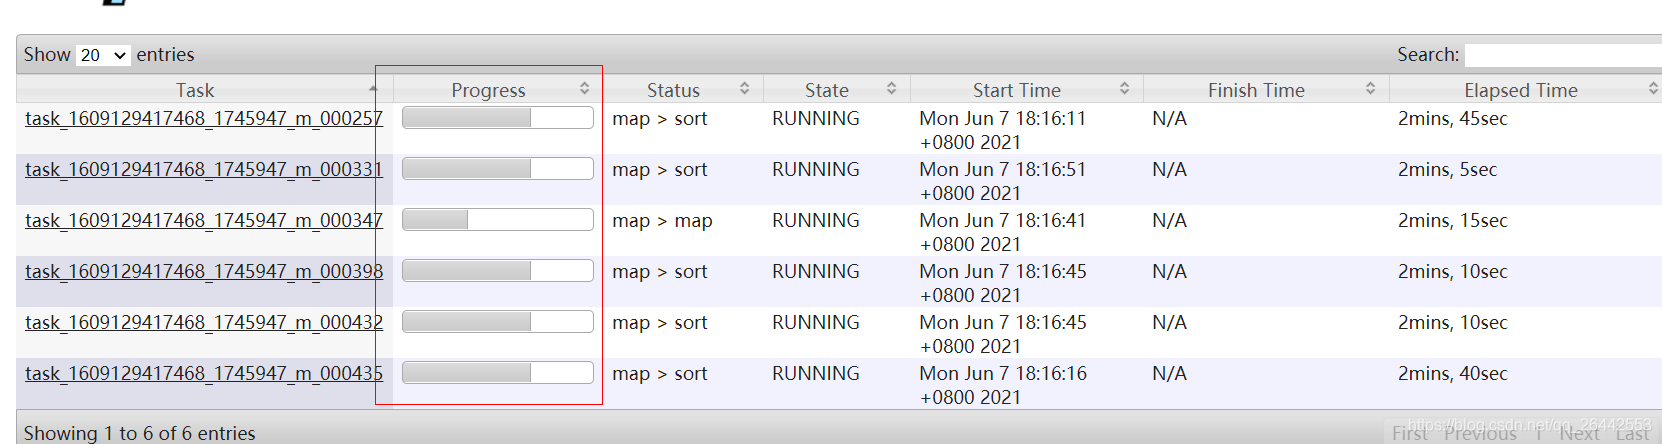
Task: Open task link ending in m_000432
Action: point(203,322)
